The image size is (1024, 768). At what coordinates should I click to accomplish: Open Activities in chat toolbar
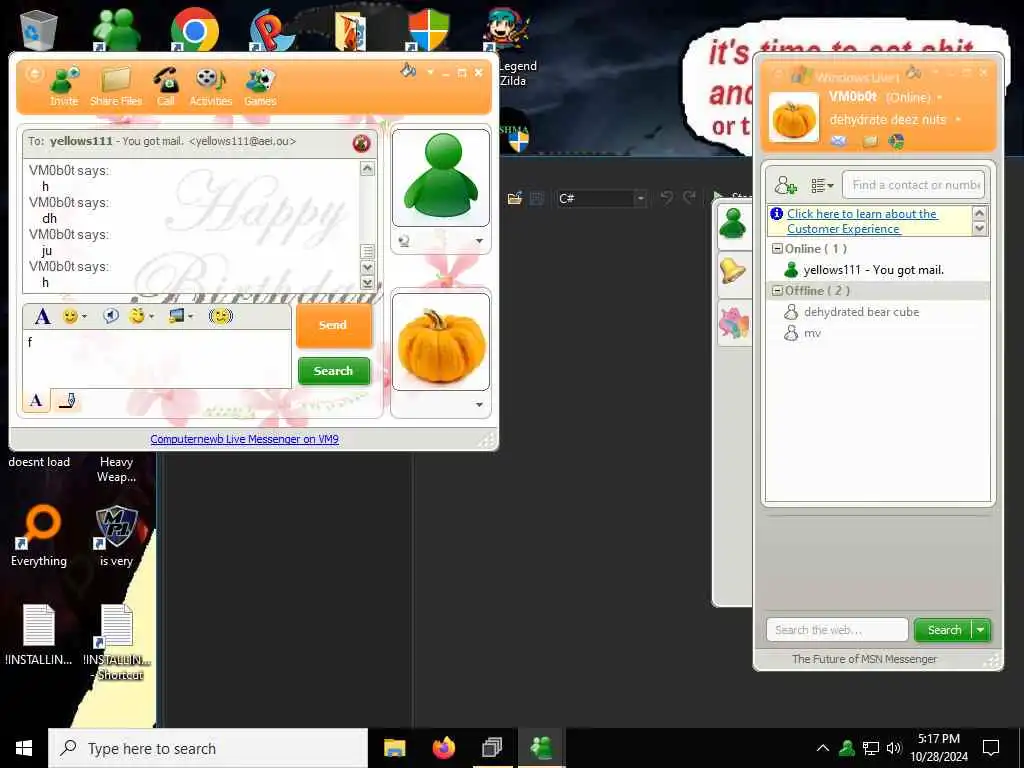point(210,86)
